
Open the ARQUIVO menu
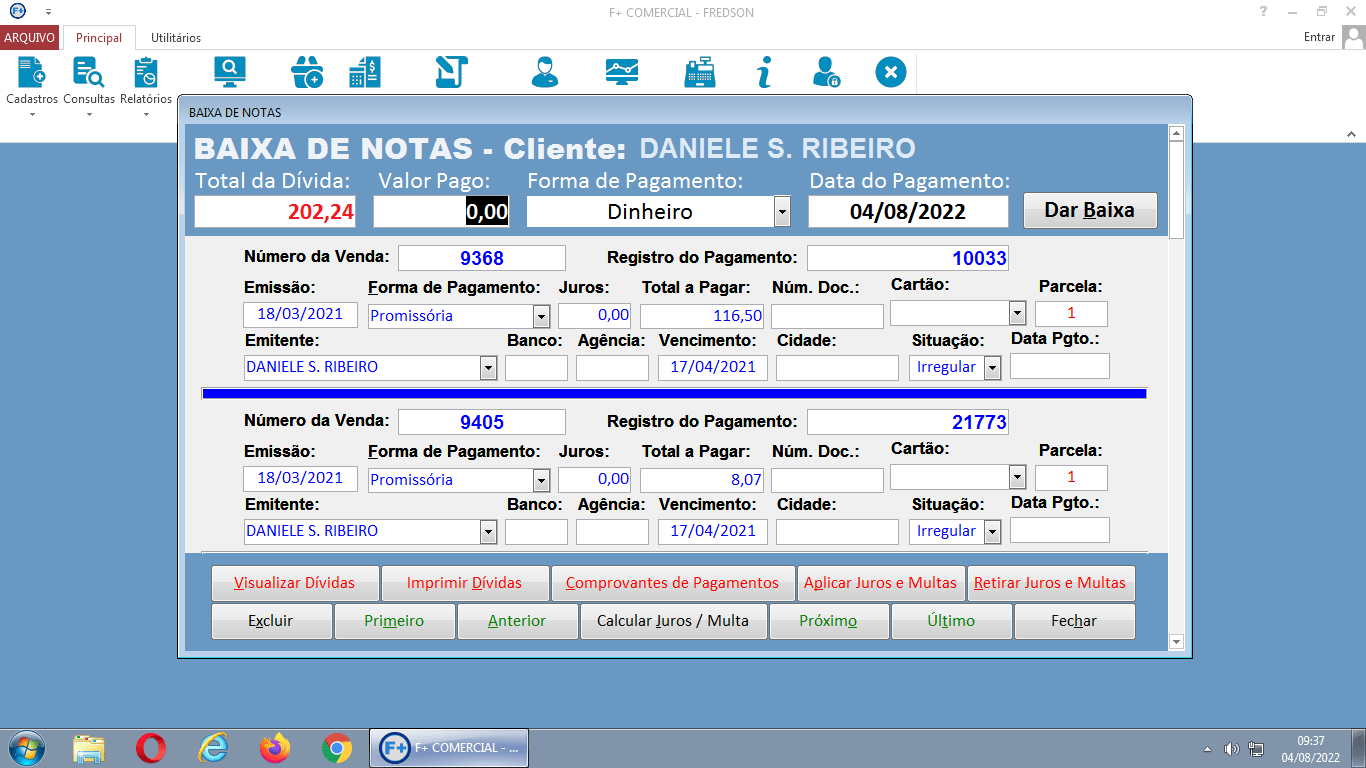tap(30, 37)
